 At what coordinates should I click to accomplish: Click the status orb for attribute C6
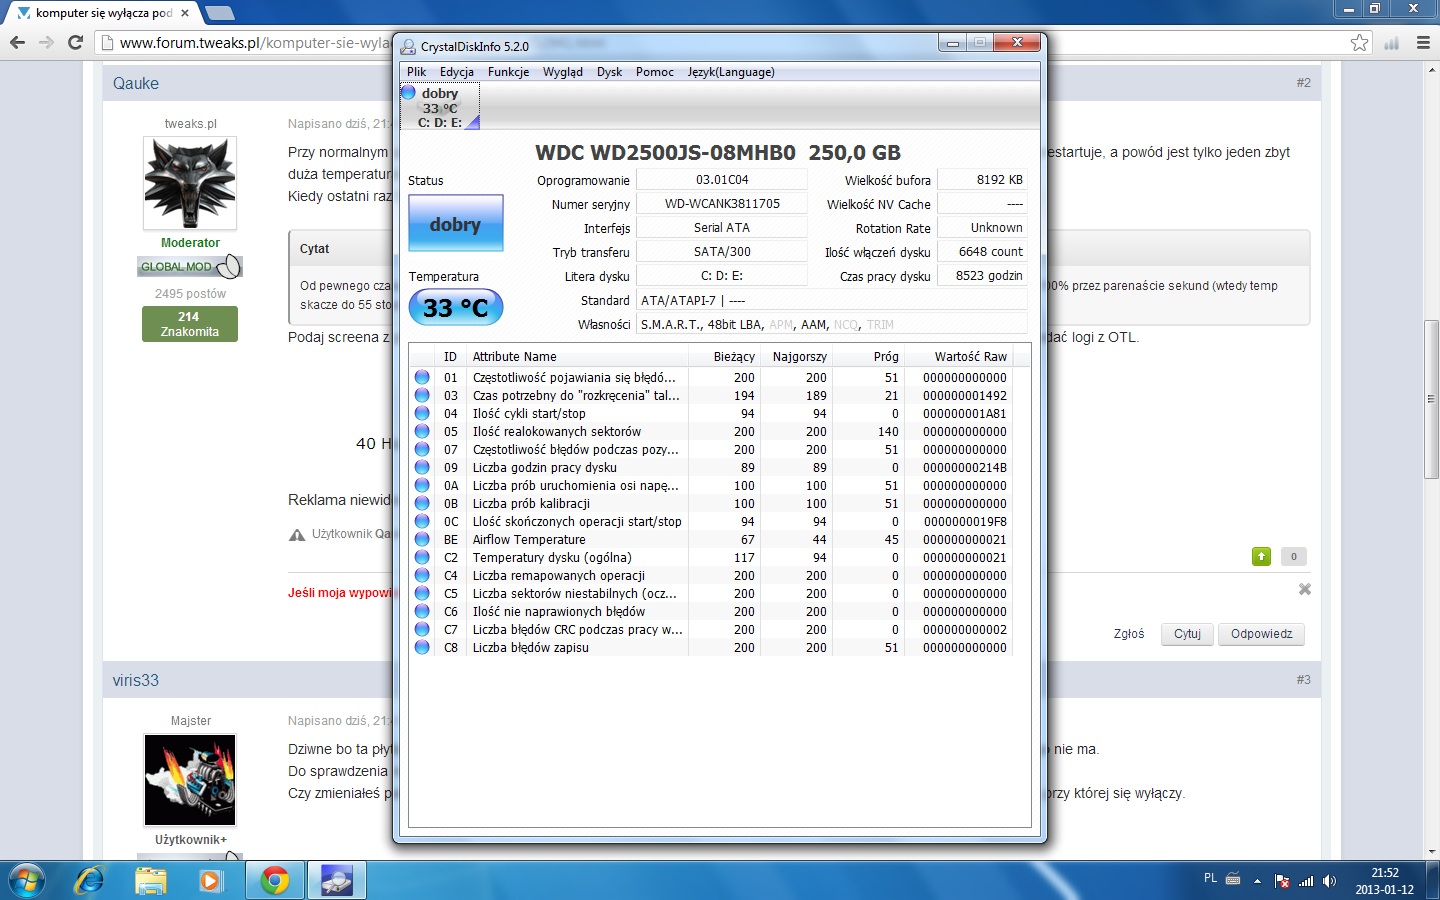(422, 612)
